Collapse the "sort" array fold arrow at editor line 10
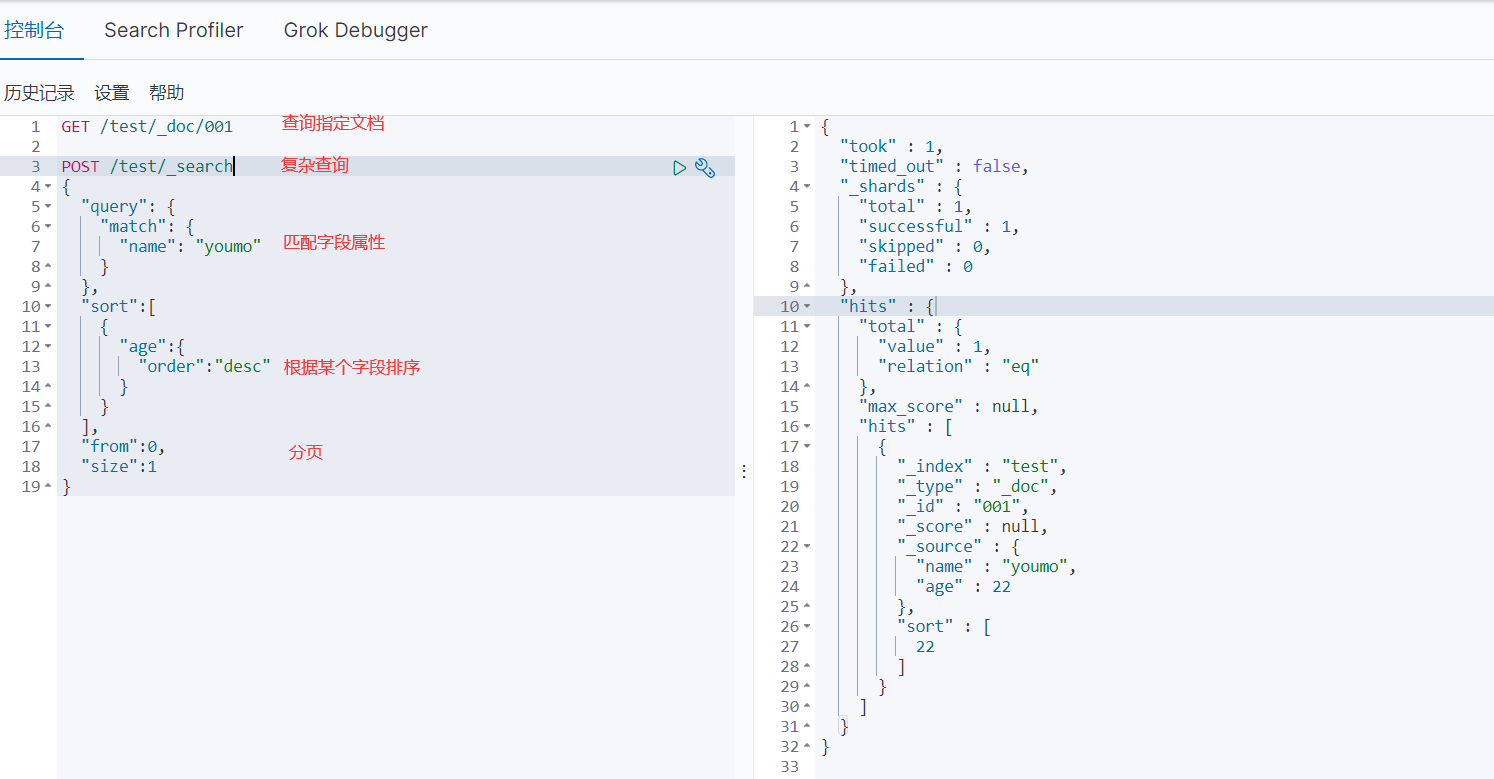Screen dimensions: 1494x779 pos(48,307)
